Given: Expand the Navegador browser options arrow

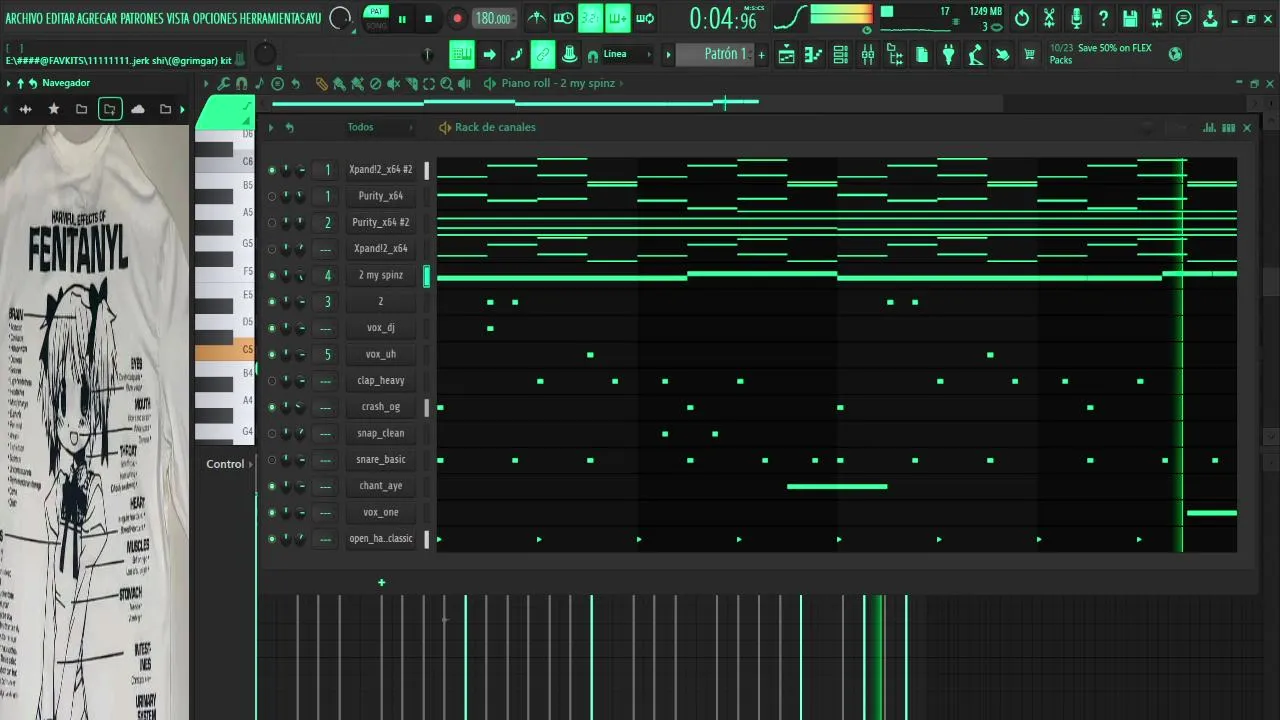Looking at the screenshot, I should click(9, 83).
